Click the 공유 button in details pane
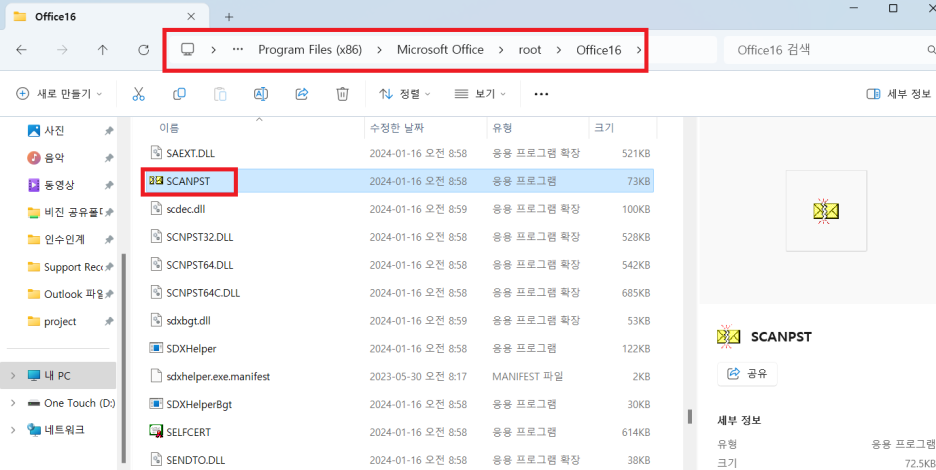 [747, 374]
